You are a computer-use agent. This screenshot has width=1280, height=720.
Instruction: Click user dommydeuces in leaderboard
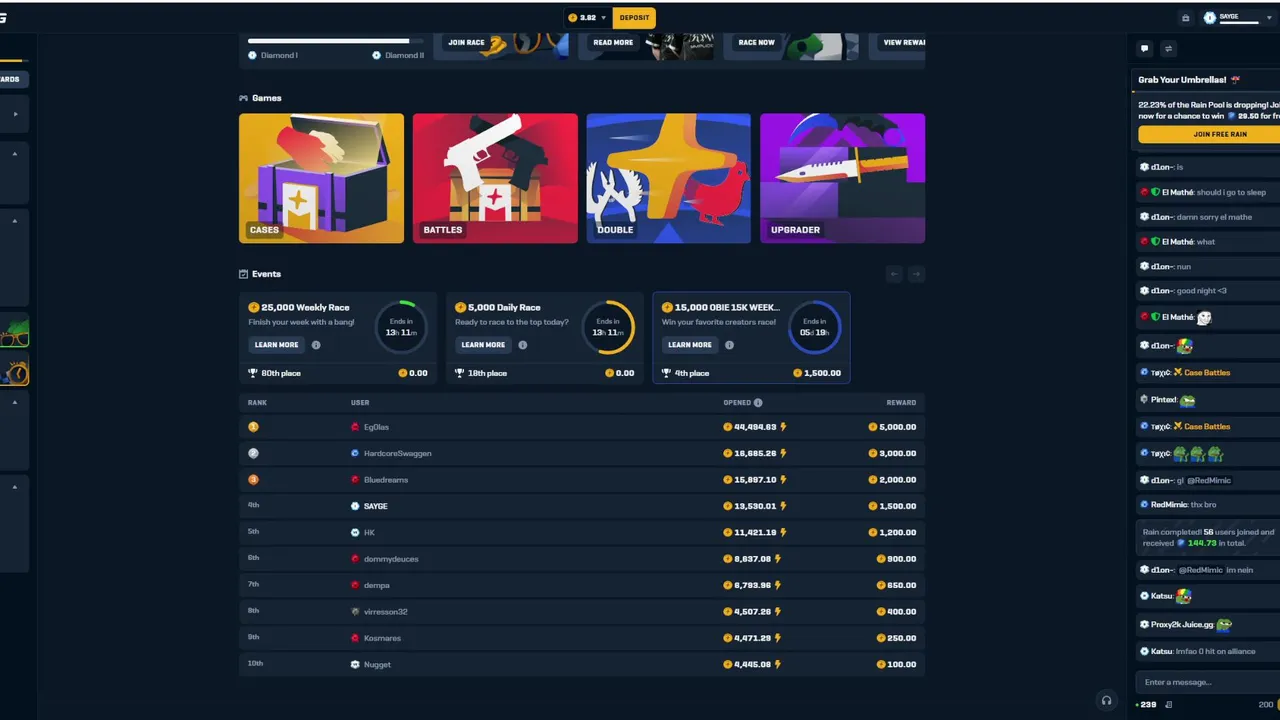[390, 559]
